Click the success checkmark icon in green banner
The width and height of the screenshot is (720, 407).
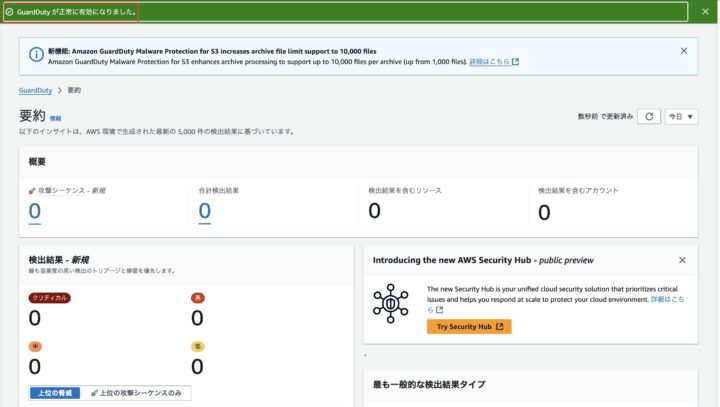point(9,12)
